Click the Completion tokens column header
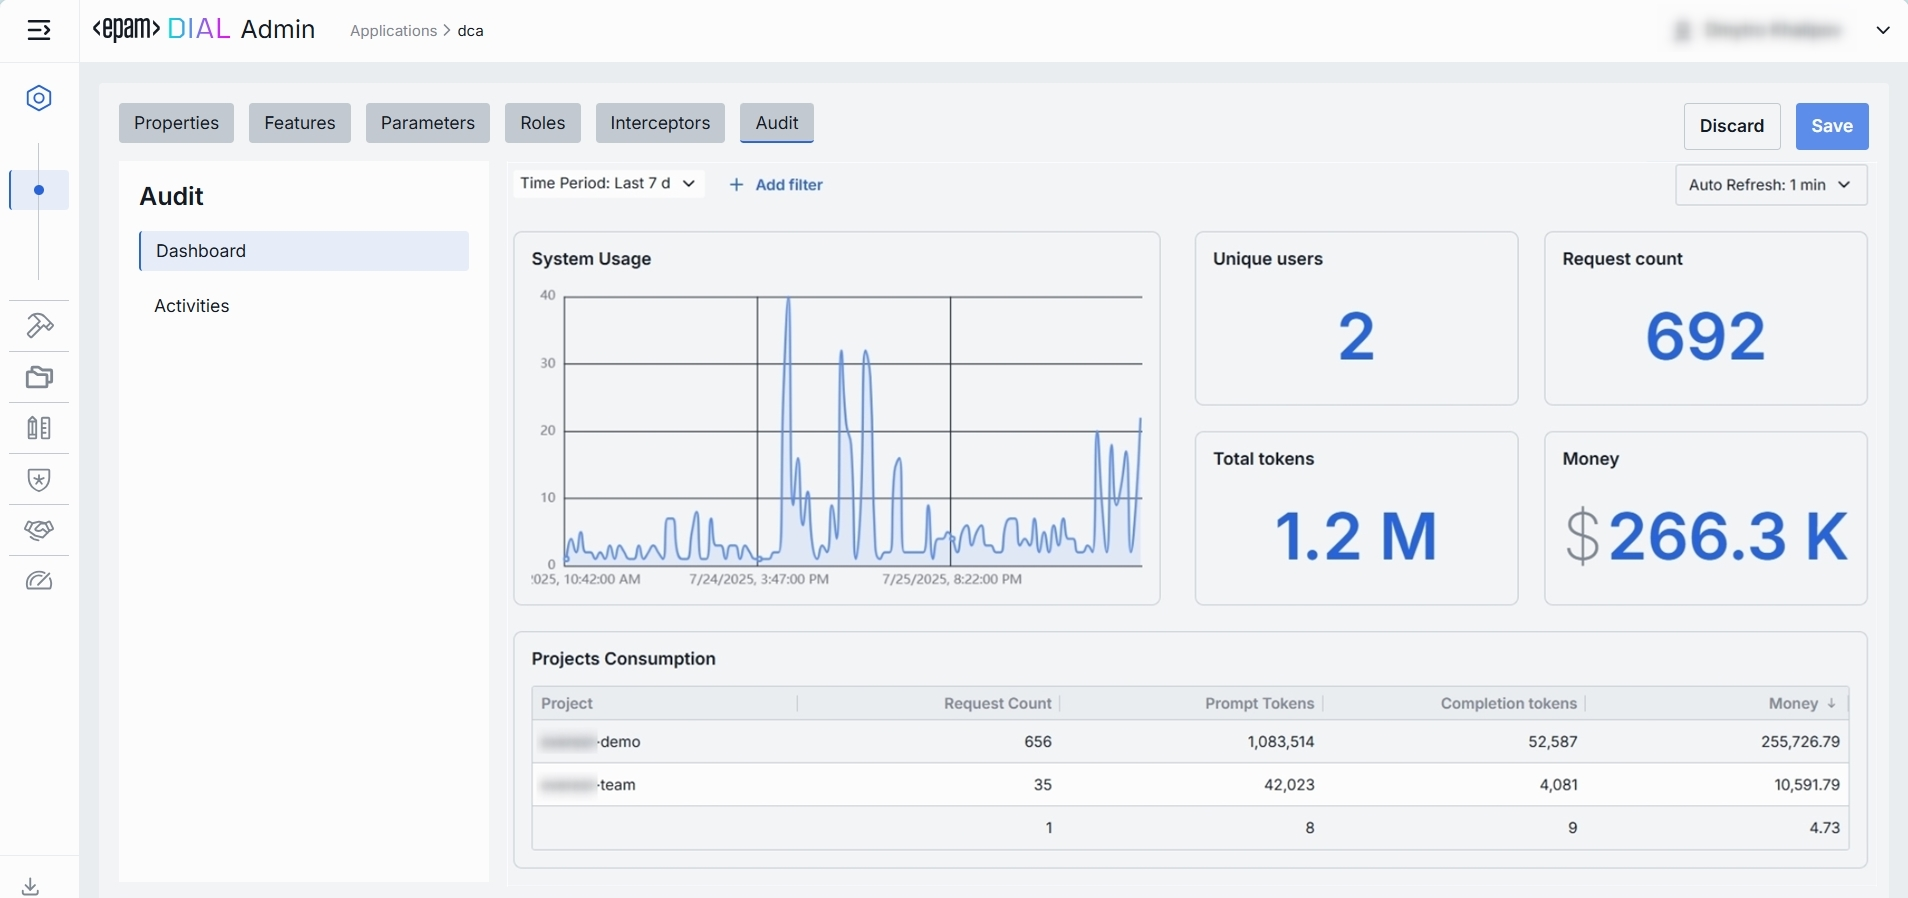The width and height of the screenshot is (1908, 898). [x=1455, y=704]
